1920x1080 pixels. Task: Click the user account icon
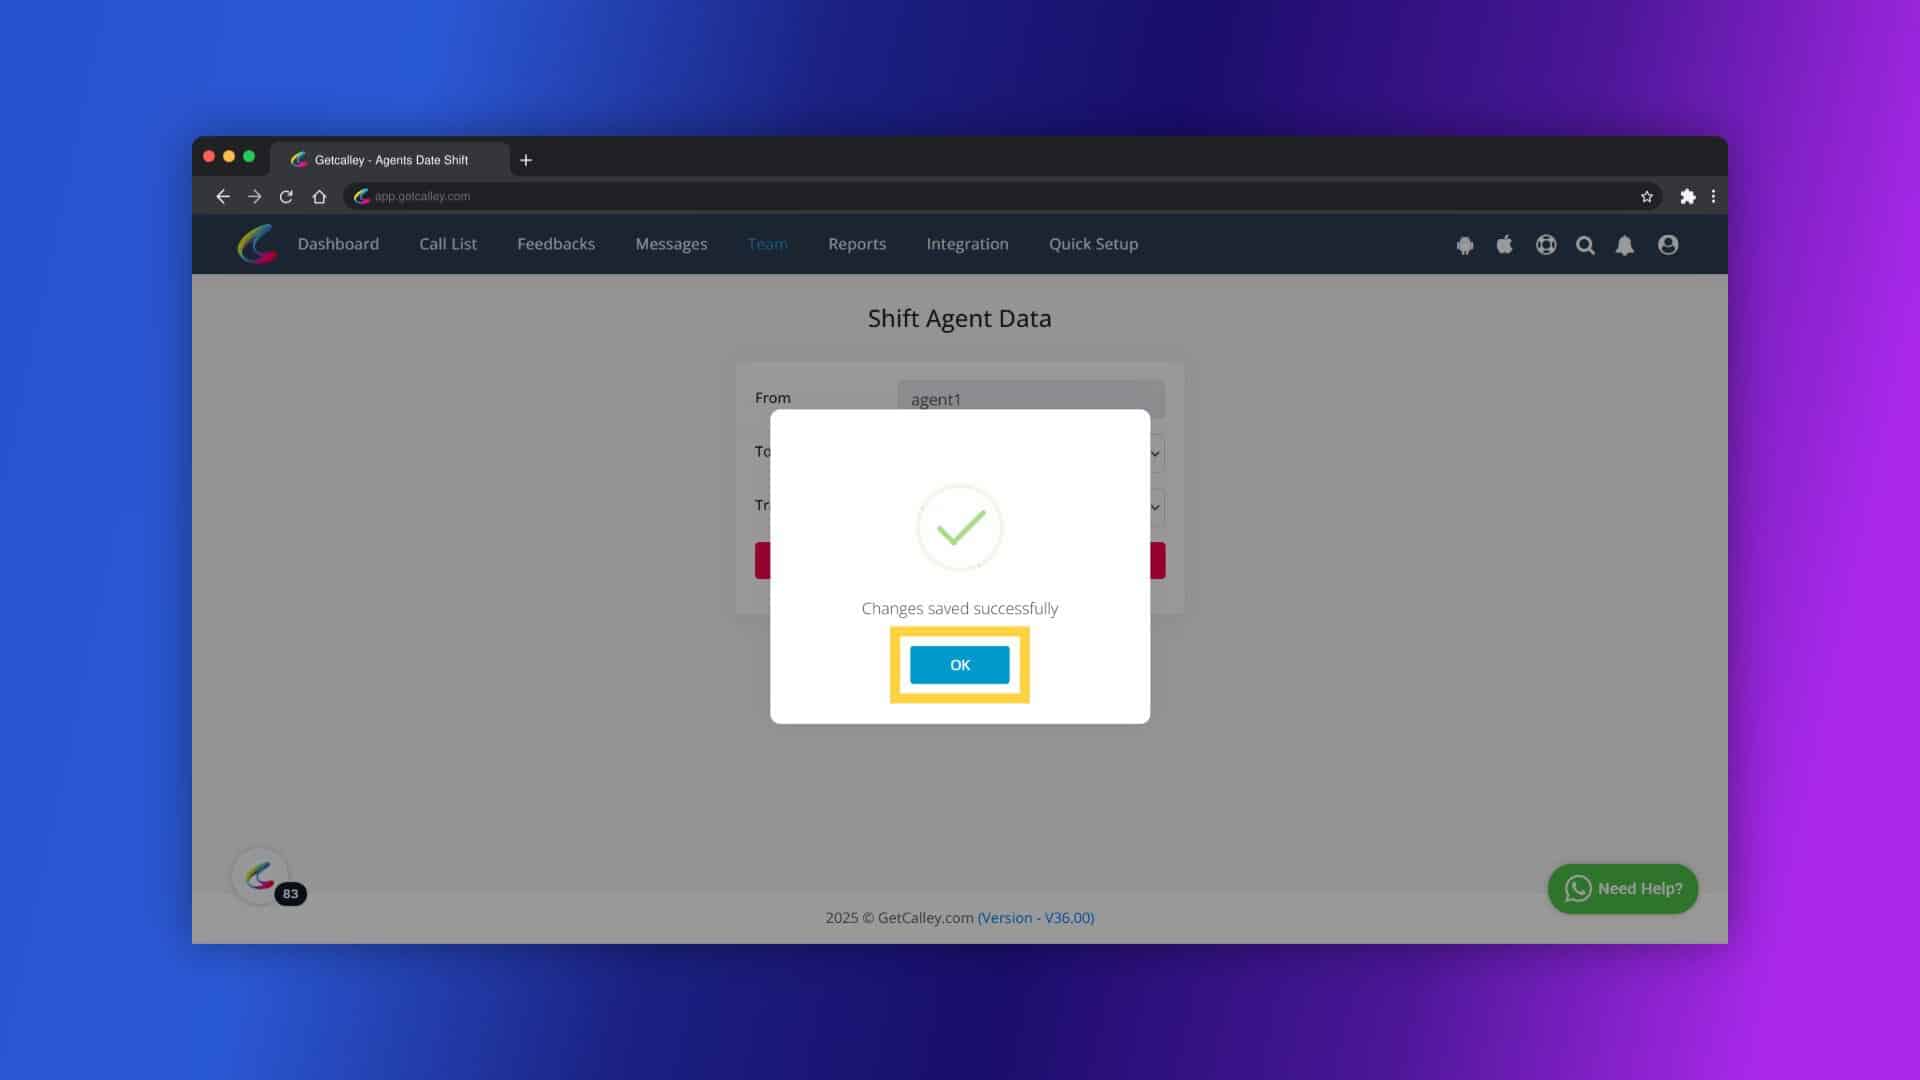[x=1668, y=244]
